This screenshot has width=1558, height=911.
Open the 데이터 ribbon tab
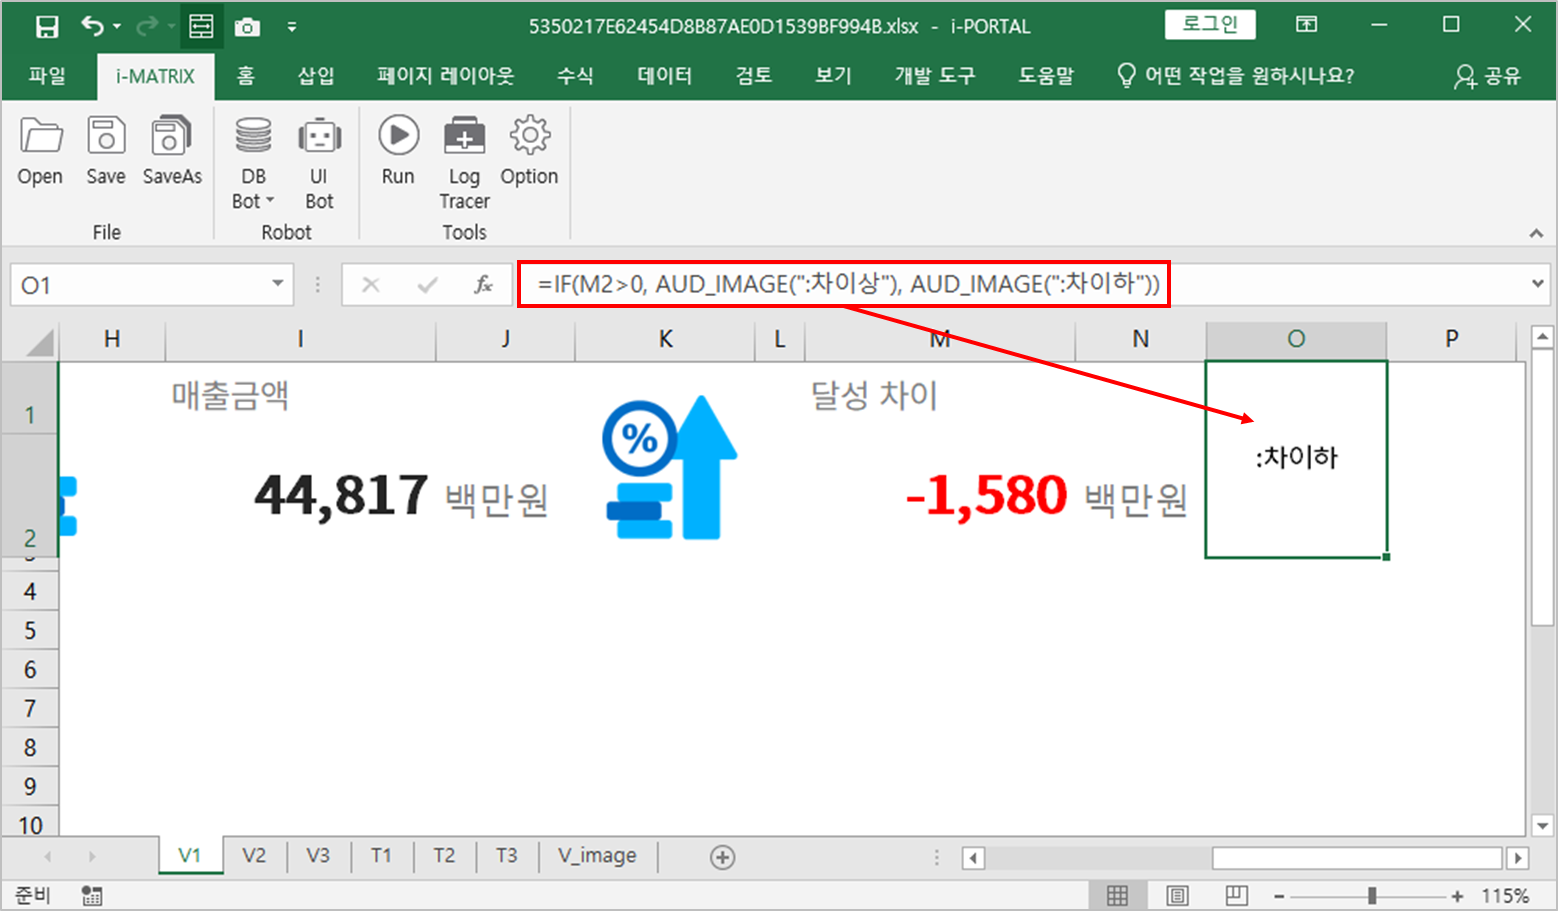pos(664,76)
